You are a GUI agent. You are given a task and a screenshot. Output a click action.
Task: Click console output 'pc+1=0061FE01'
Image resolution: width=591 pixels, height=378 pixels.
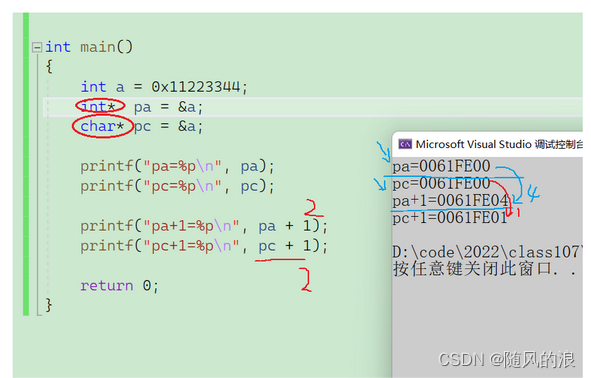point(450,218)
